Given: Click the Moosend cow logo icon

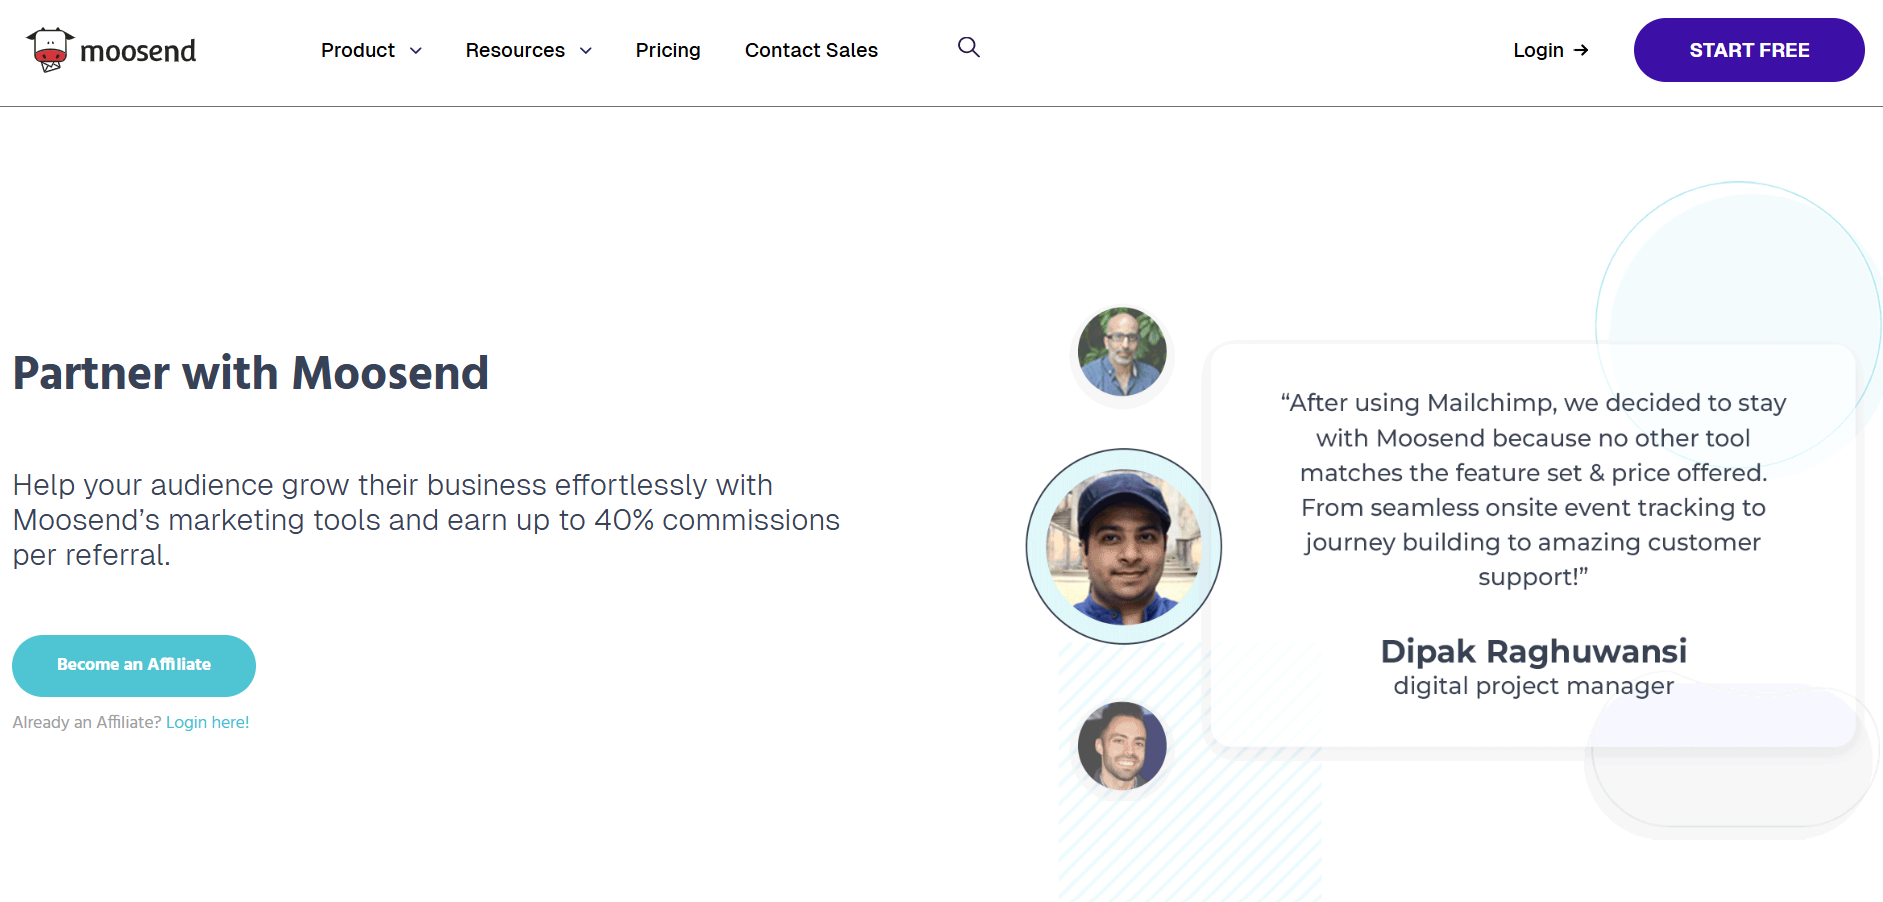Looking at the screenshot, I should (x=50, y=50).
